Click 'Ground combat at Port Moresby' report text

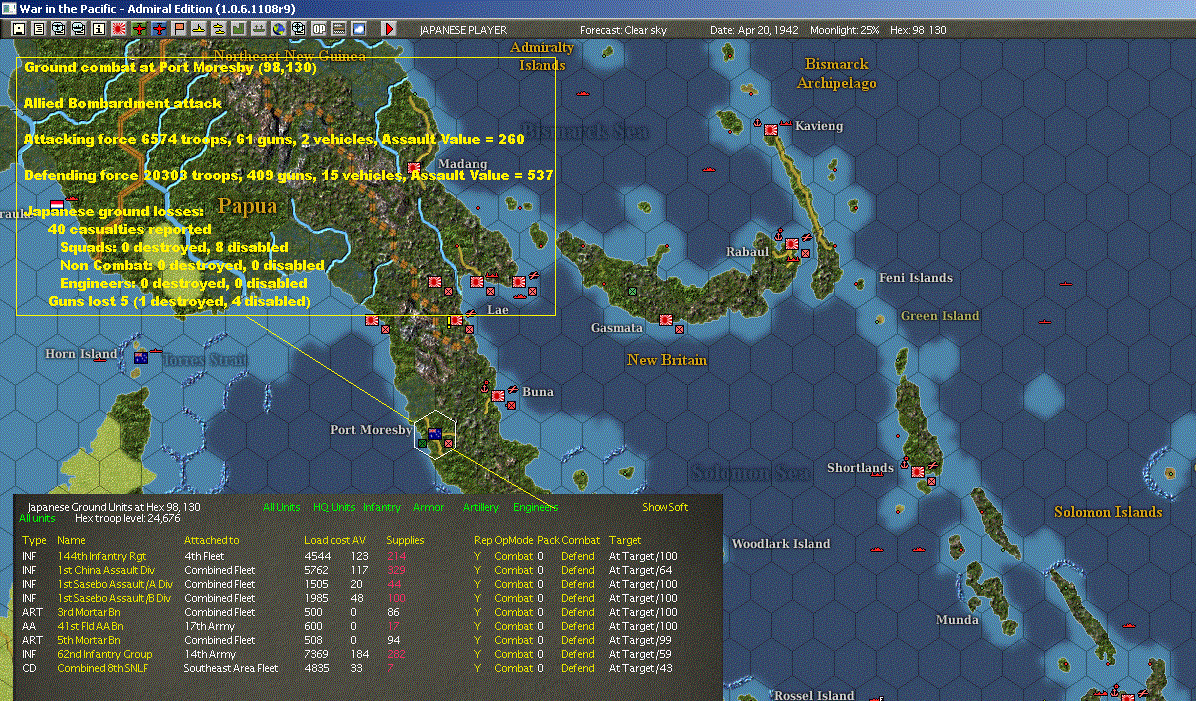(170, 67)
